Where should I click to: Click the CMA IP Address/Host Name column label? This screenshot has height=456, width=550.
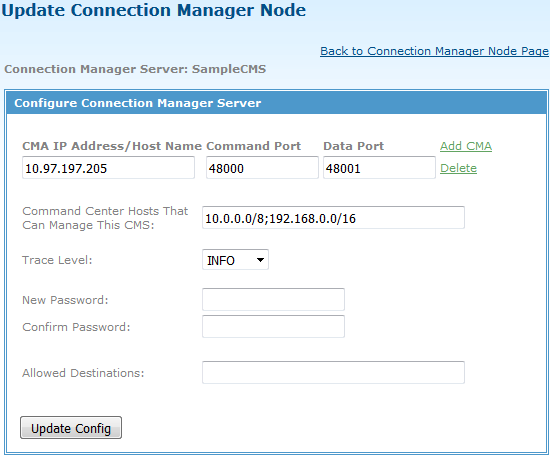[x=112, y=146]
